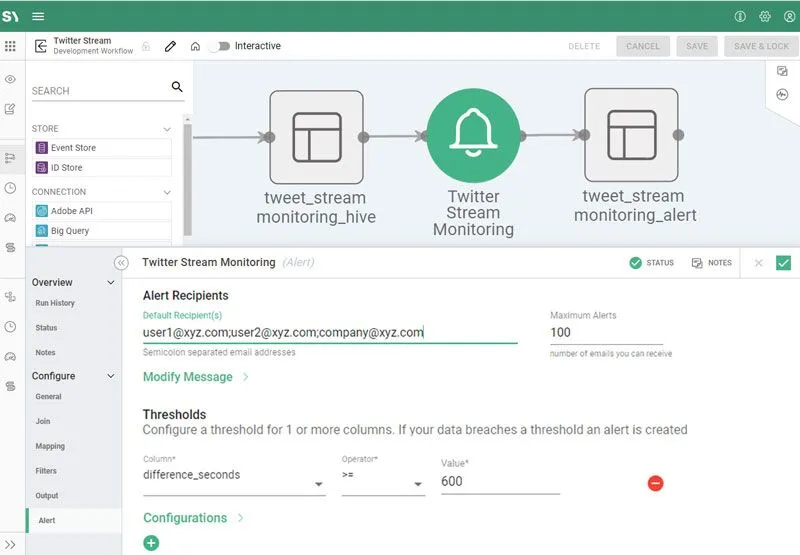Click the component list scrollbar
This screenshot has height=555, width=800.
coord(188,179)
